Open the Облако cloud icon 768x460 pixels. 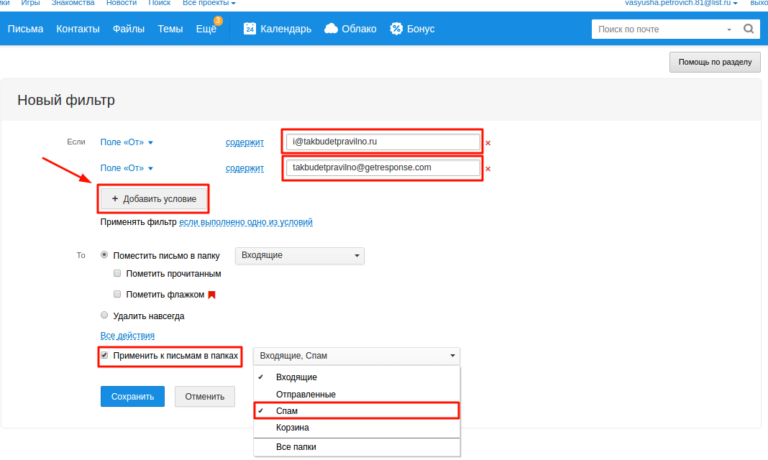[331, 29]
